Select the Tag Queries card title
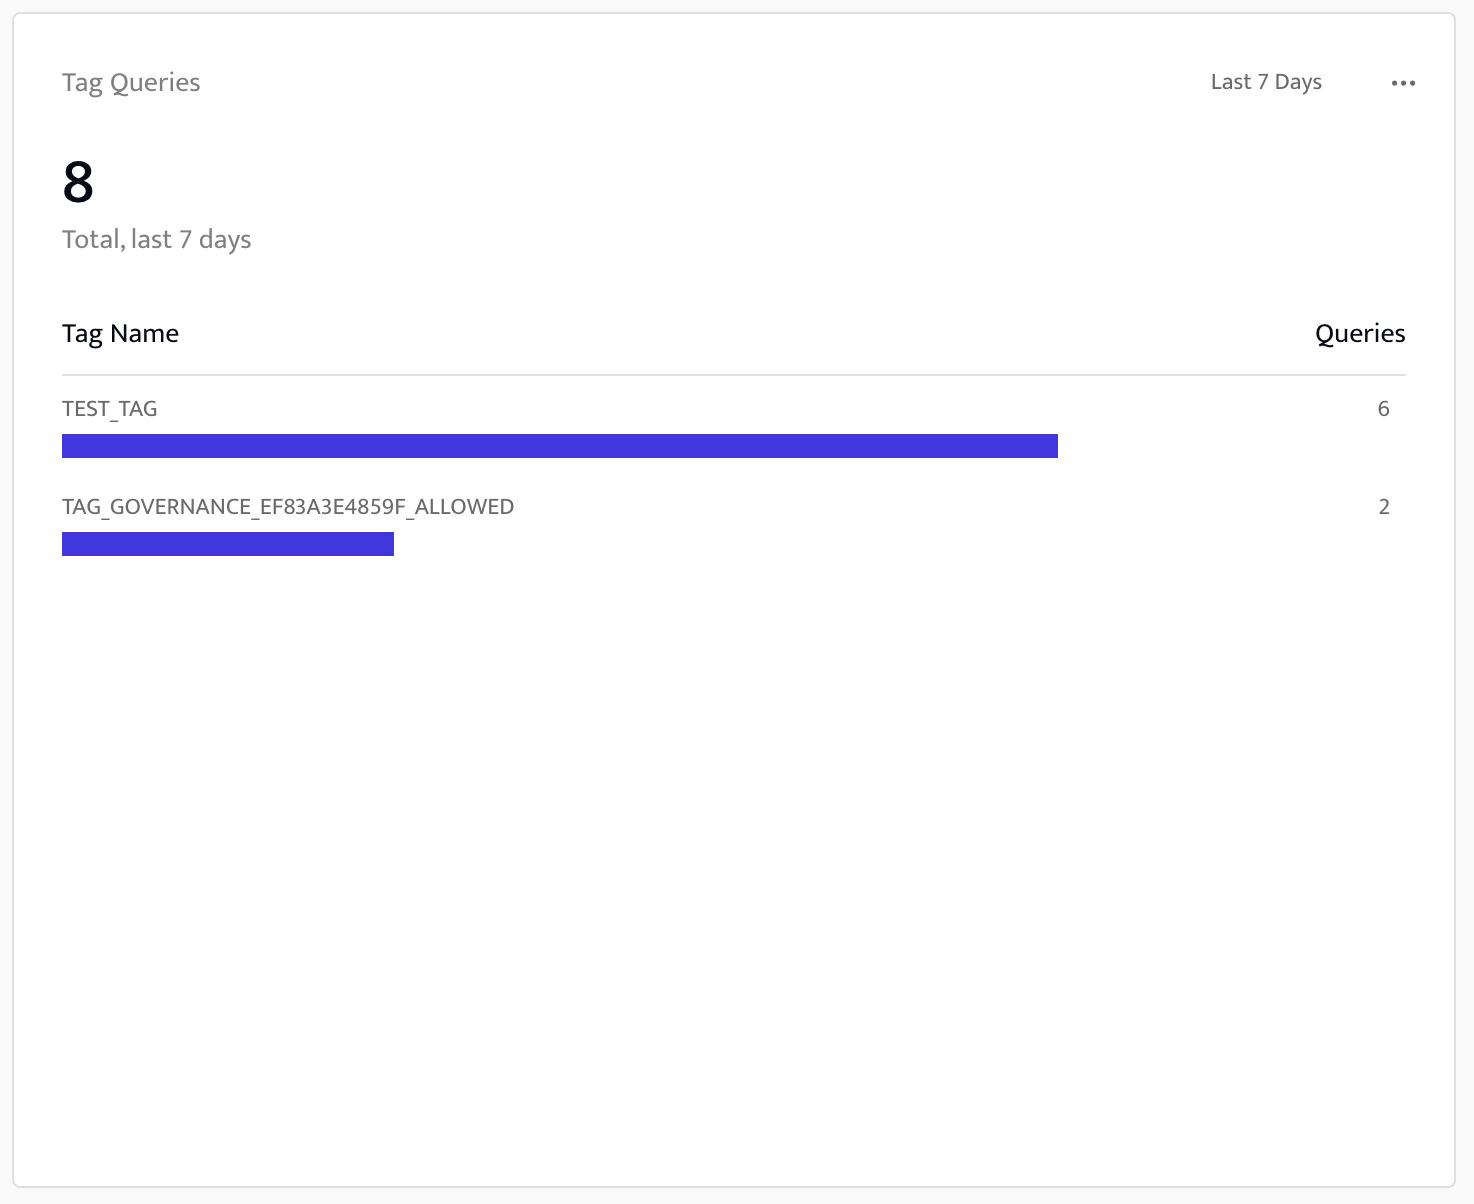The width and height of the screenshot is (1474, 1204). [131, 82]
